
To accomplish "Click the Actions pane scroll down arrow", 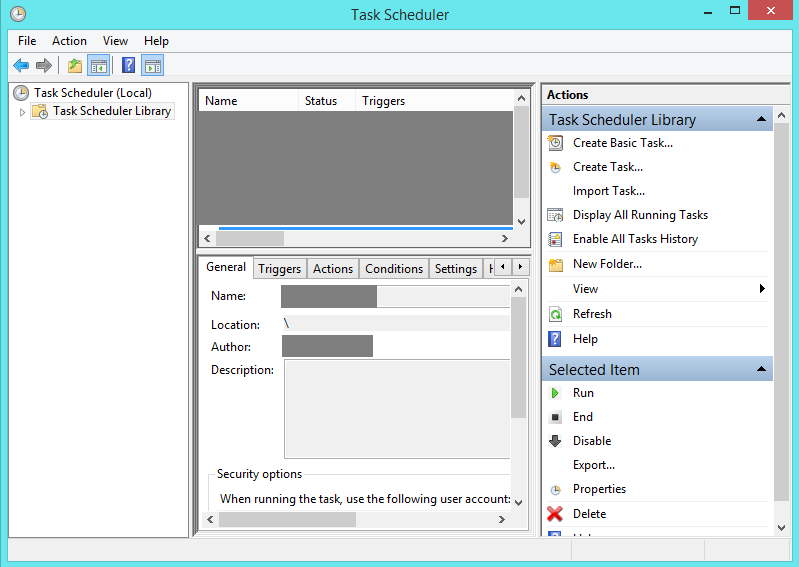I will pyautogui.click(x=781, y=528).
